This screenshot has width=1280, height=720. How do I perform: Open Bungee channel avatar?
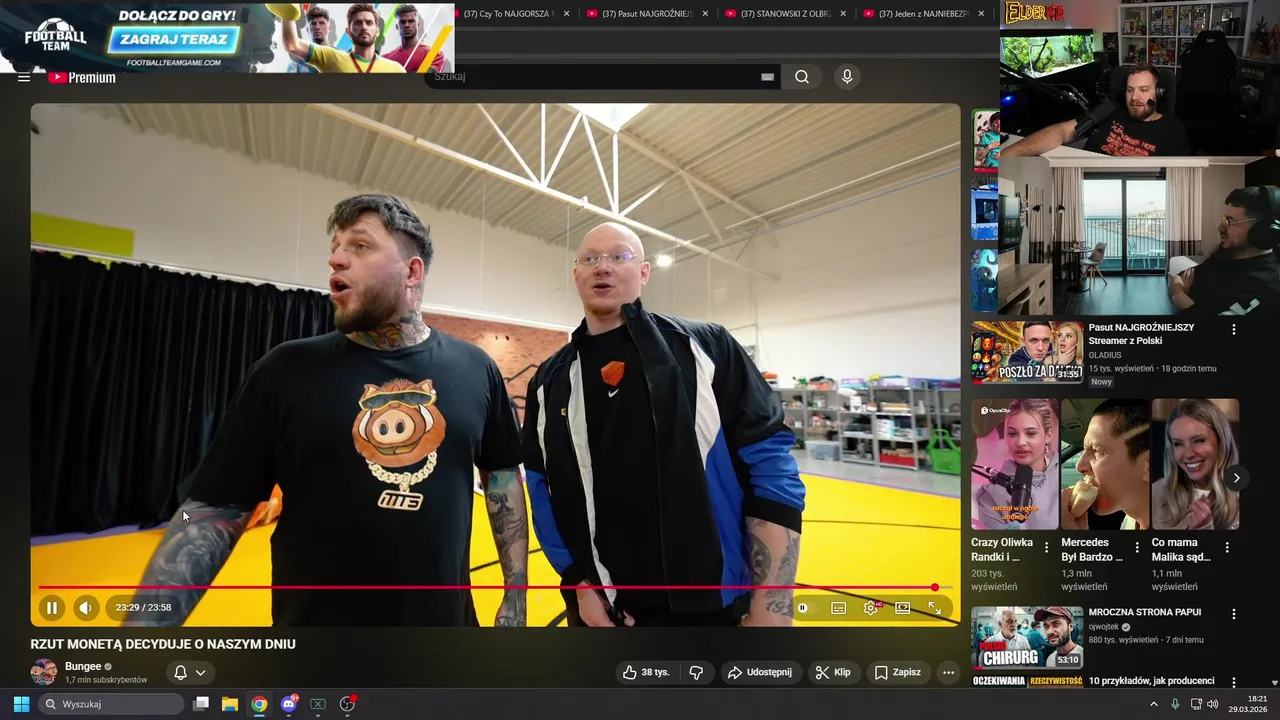[43, 672]
